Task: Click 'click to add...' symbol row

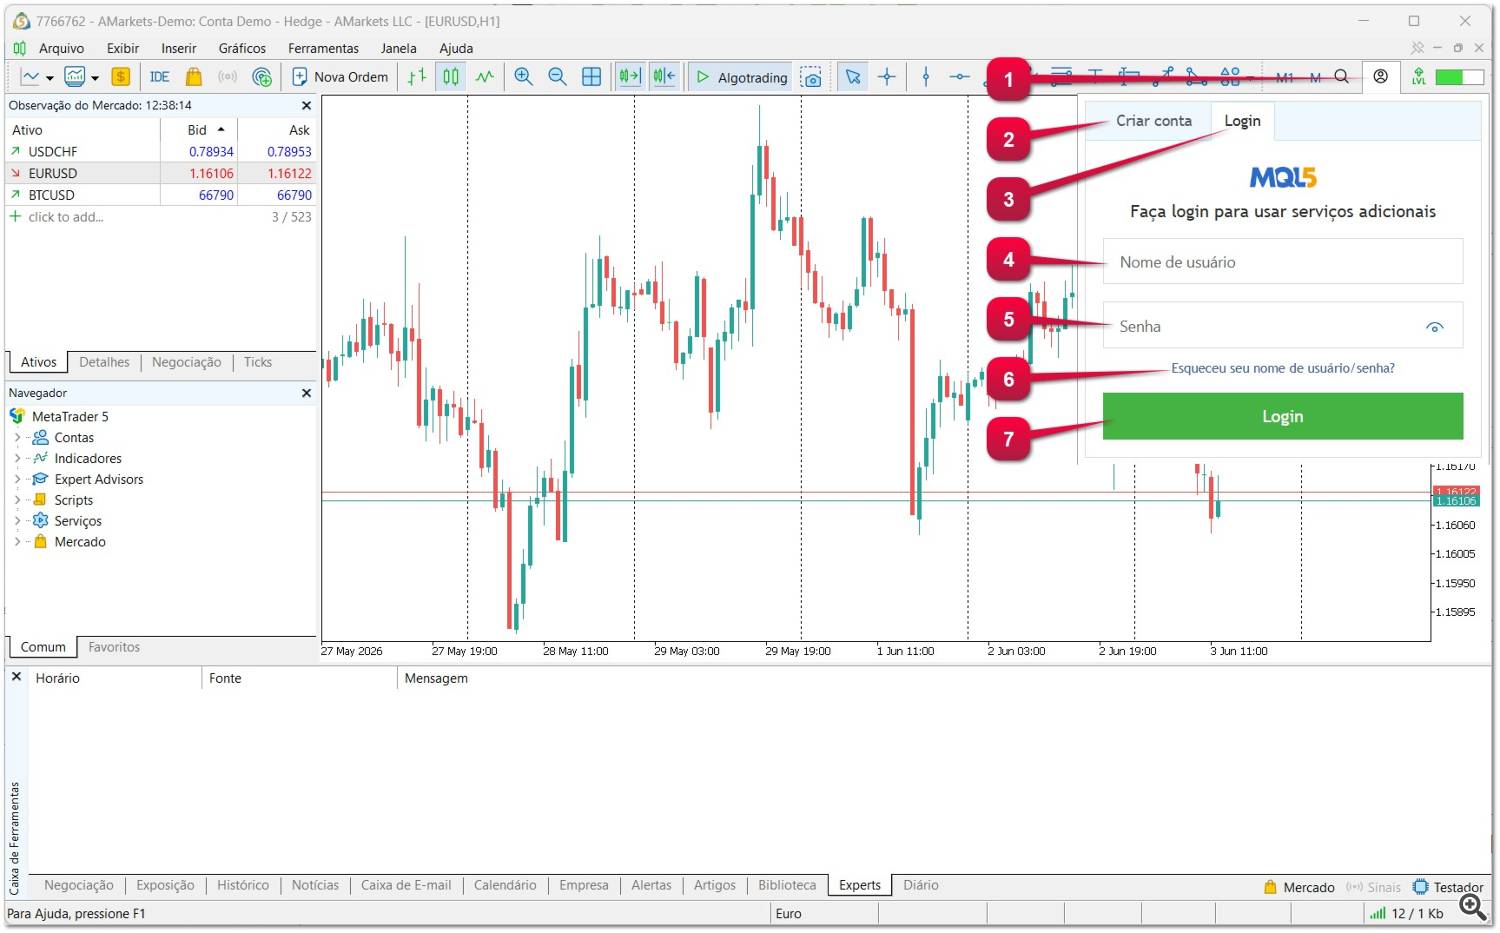Action: [66, 217]
